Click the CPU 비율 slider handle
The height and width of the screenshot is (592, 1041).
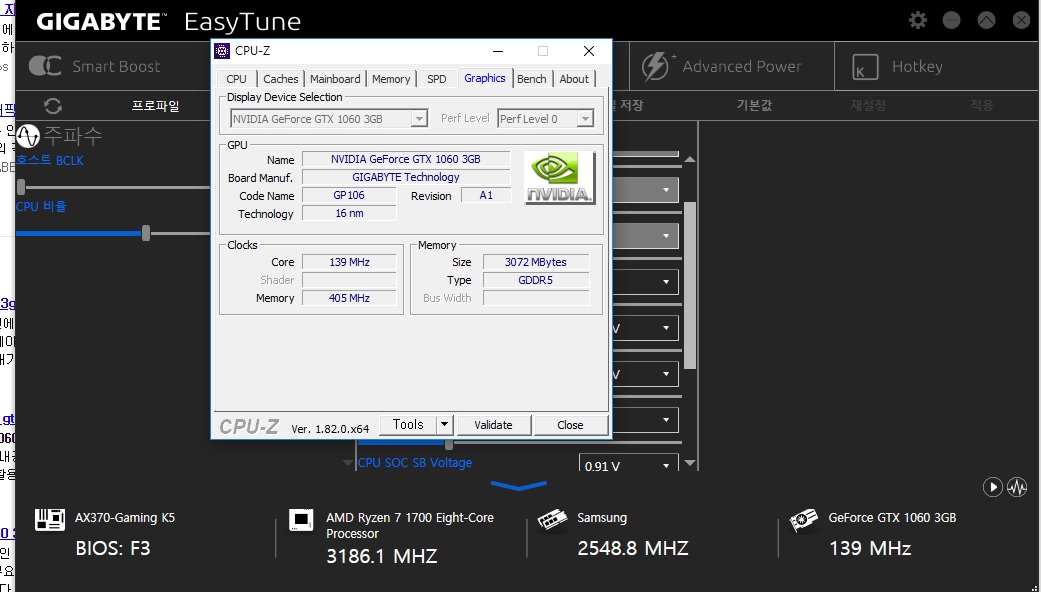[x=146, y=233]
